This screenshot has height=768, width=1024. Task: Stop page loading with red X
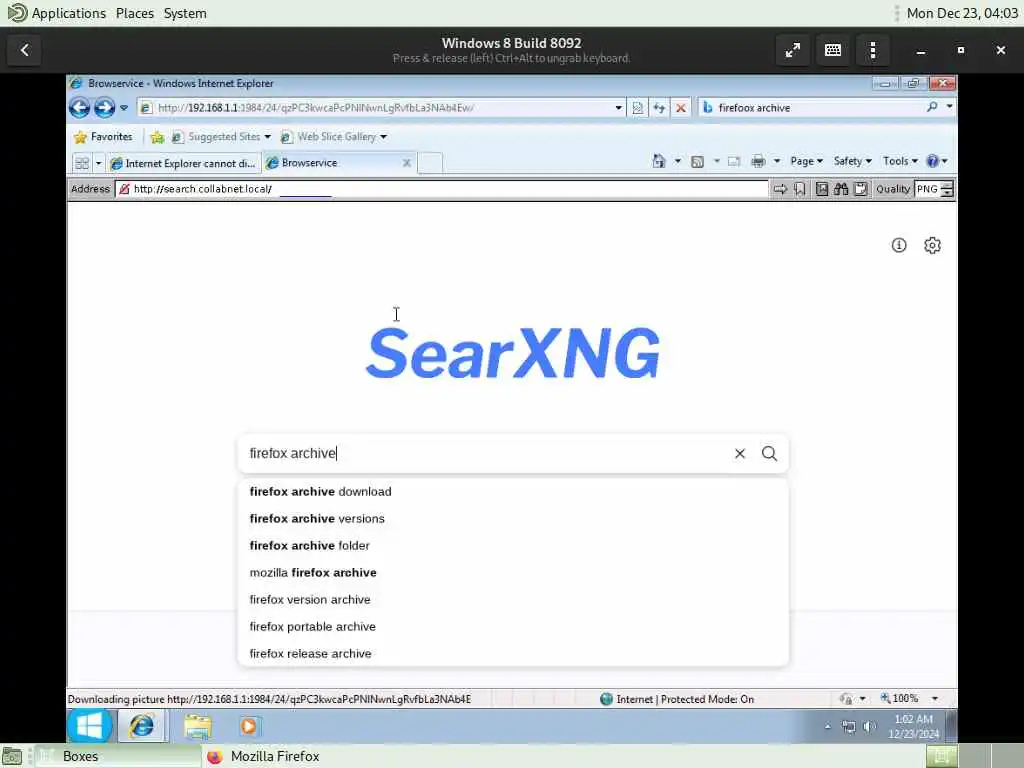[680, 108]
